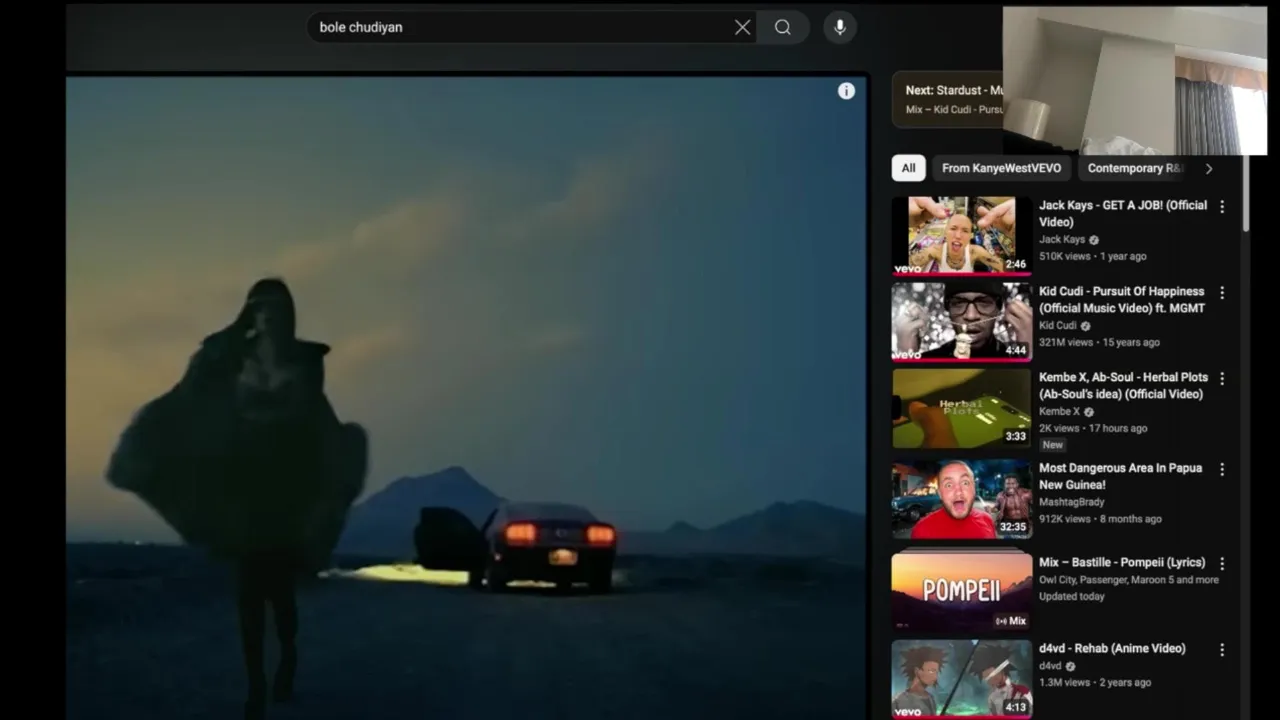Viewport: 1280px width, 720px height.
Task: Open Kembe X Herbal Plots thumbnail
Action: [961, 408]
